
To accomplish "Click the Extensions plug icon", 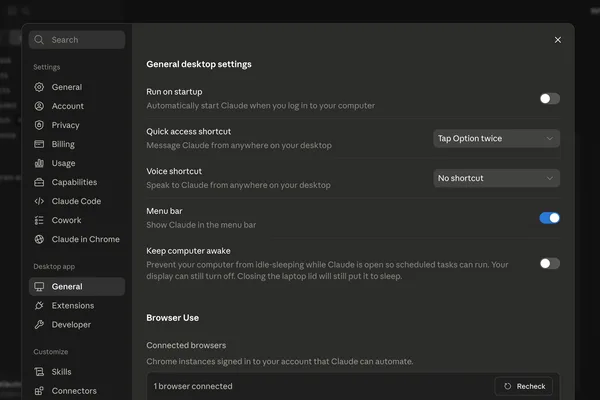I will click(x=39, y=305).
